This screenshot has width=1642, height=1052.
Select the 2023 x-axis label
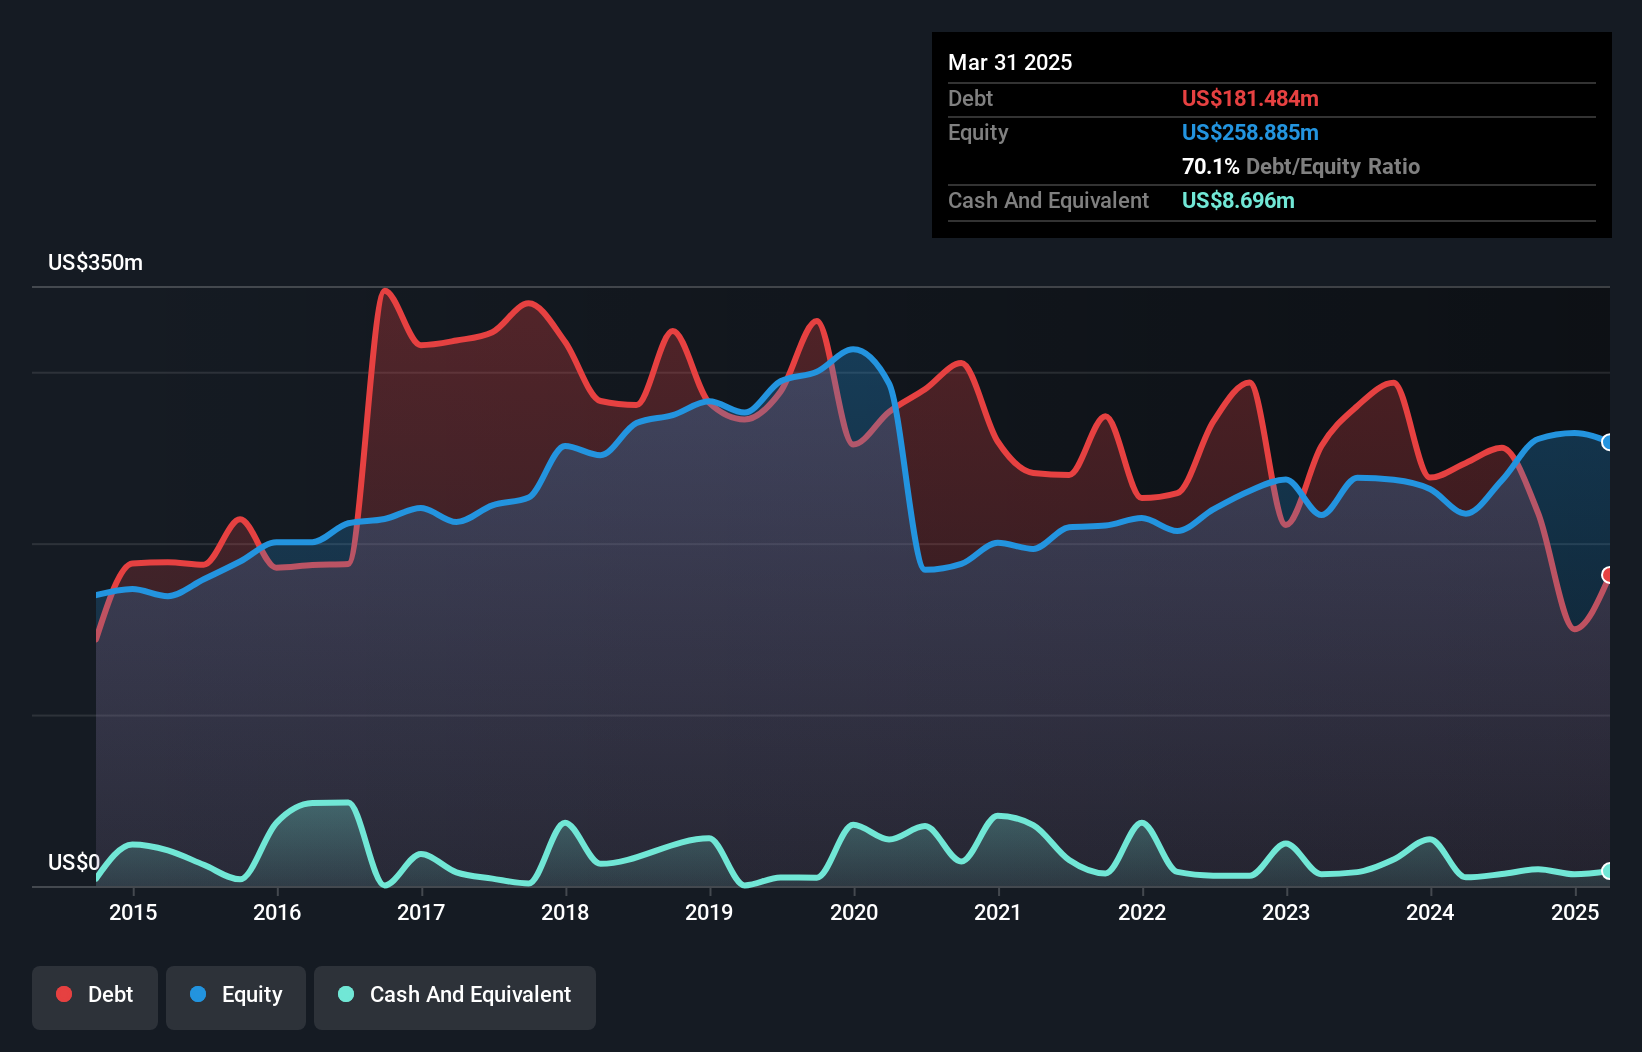tap(1286, 912)
